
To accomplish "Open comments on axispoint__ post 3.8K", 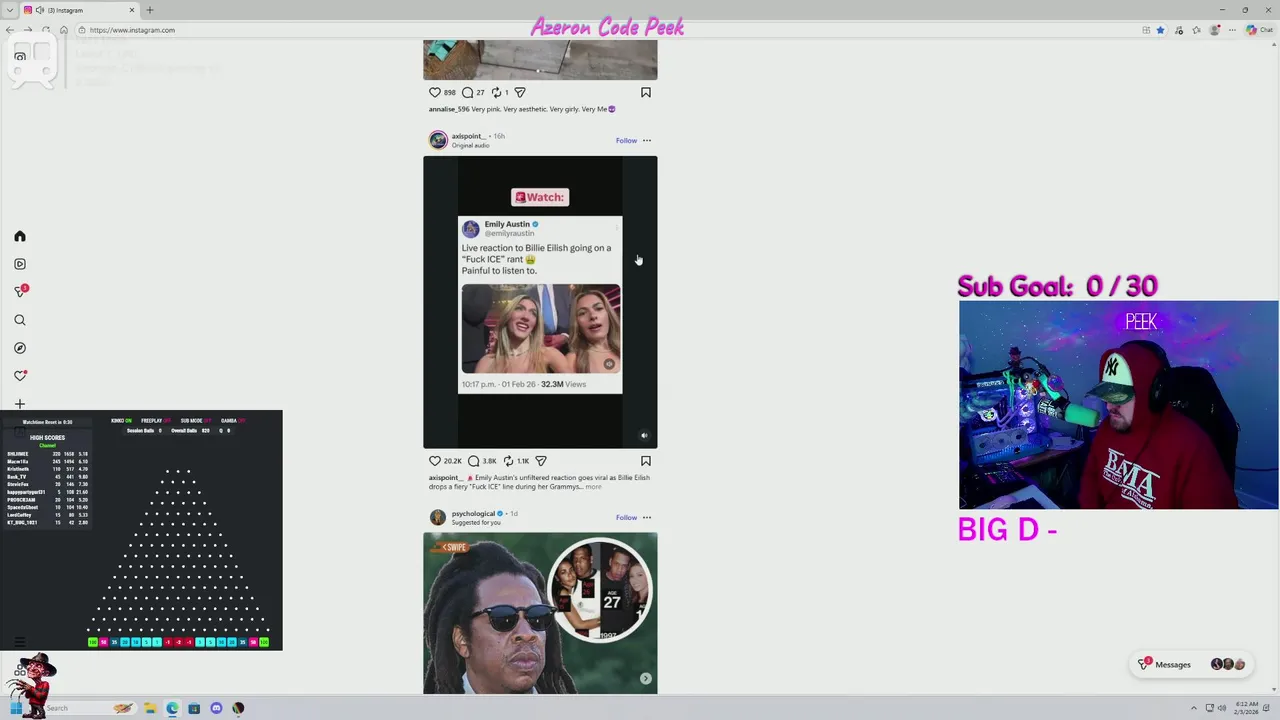I will [x=474, y=461].
